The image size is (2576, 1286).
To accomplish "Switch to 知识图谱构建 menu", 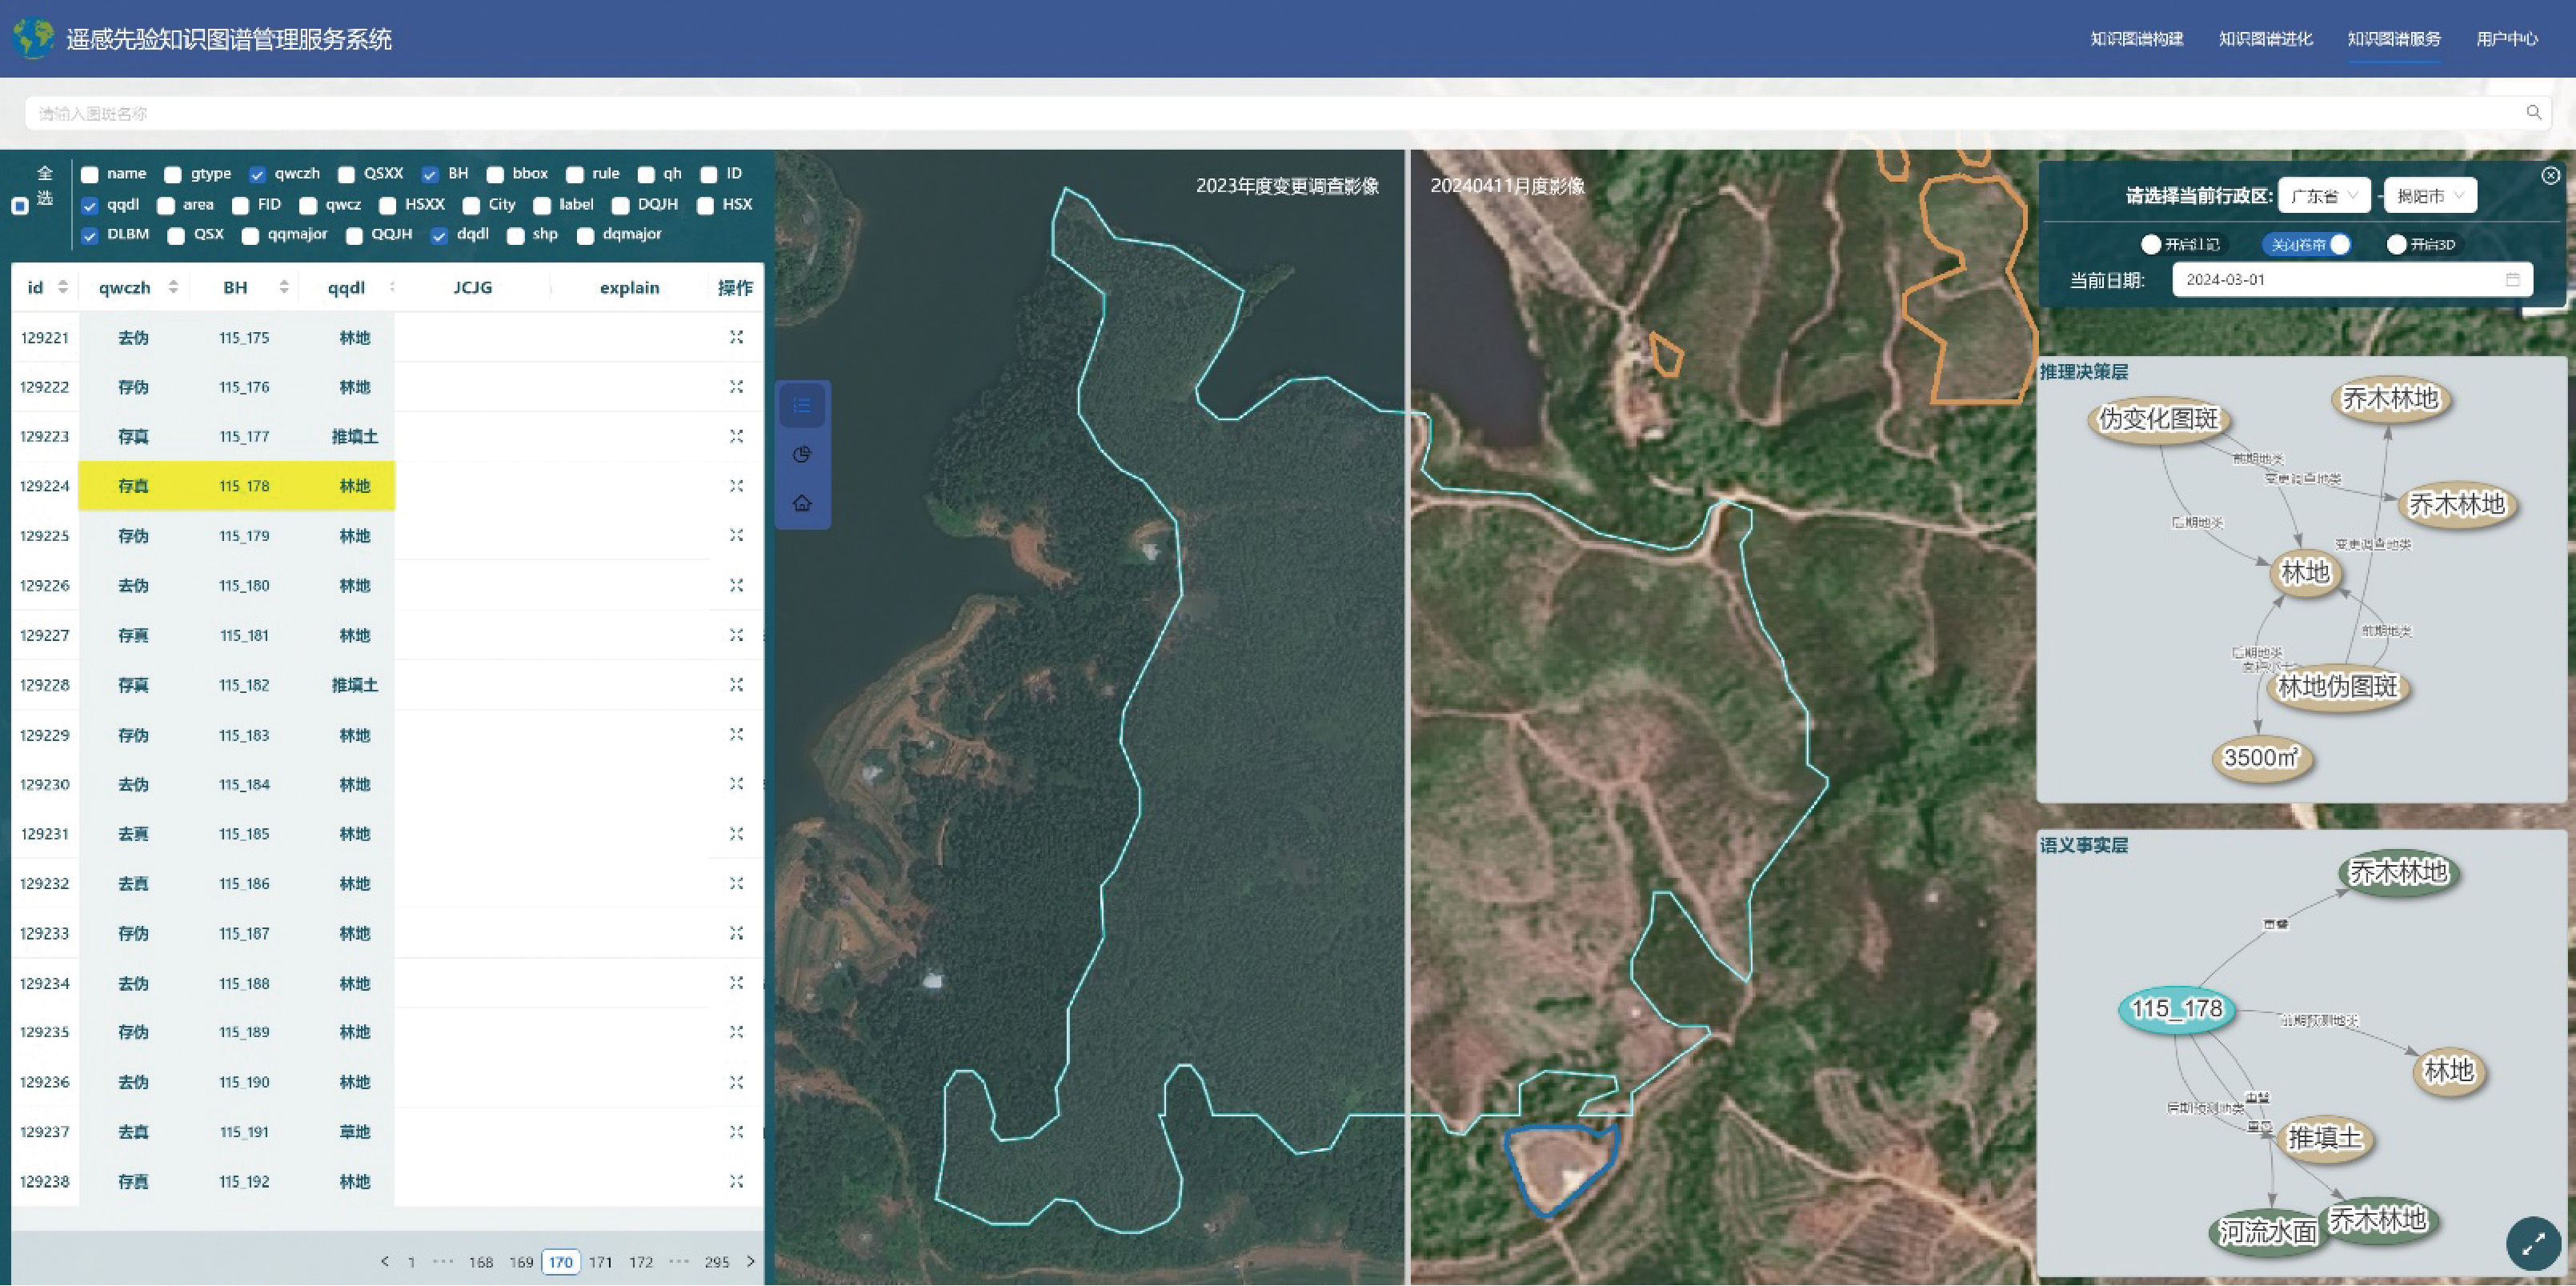I will [x=2136, y=39].
